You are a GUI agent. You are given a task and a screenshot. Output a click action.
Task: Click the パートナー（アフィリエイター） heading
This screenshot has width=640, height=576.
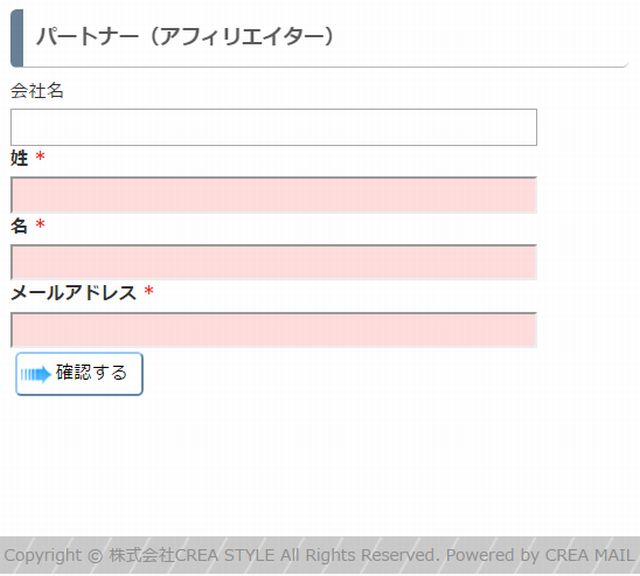[x=186, y=36]
